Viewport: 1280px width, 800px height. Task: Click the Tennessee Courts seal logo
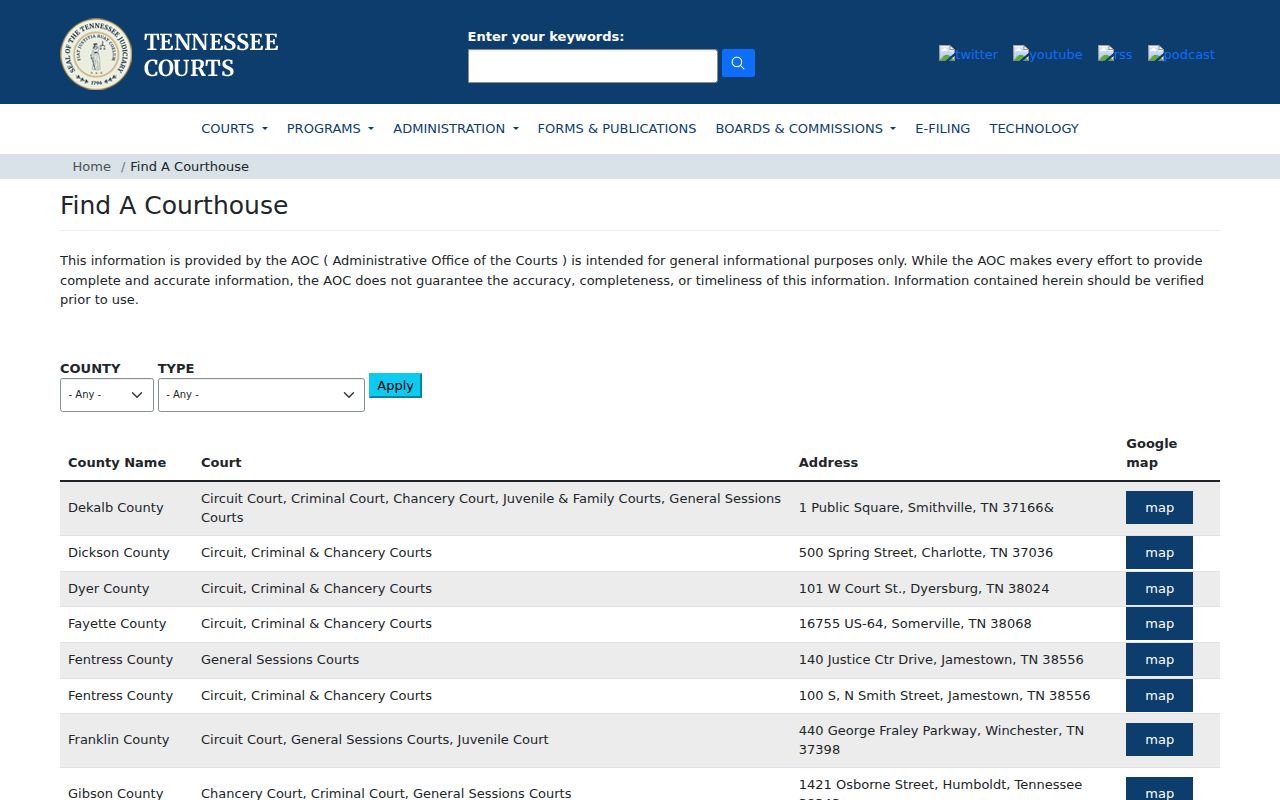coord(96,54)
